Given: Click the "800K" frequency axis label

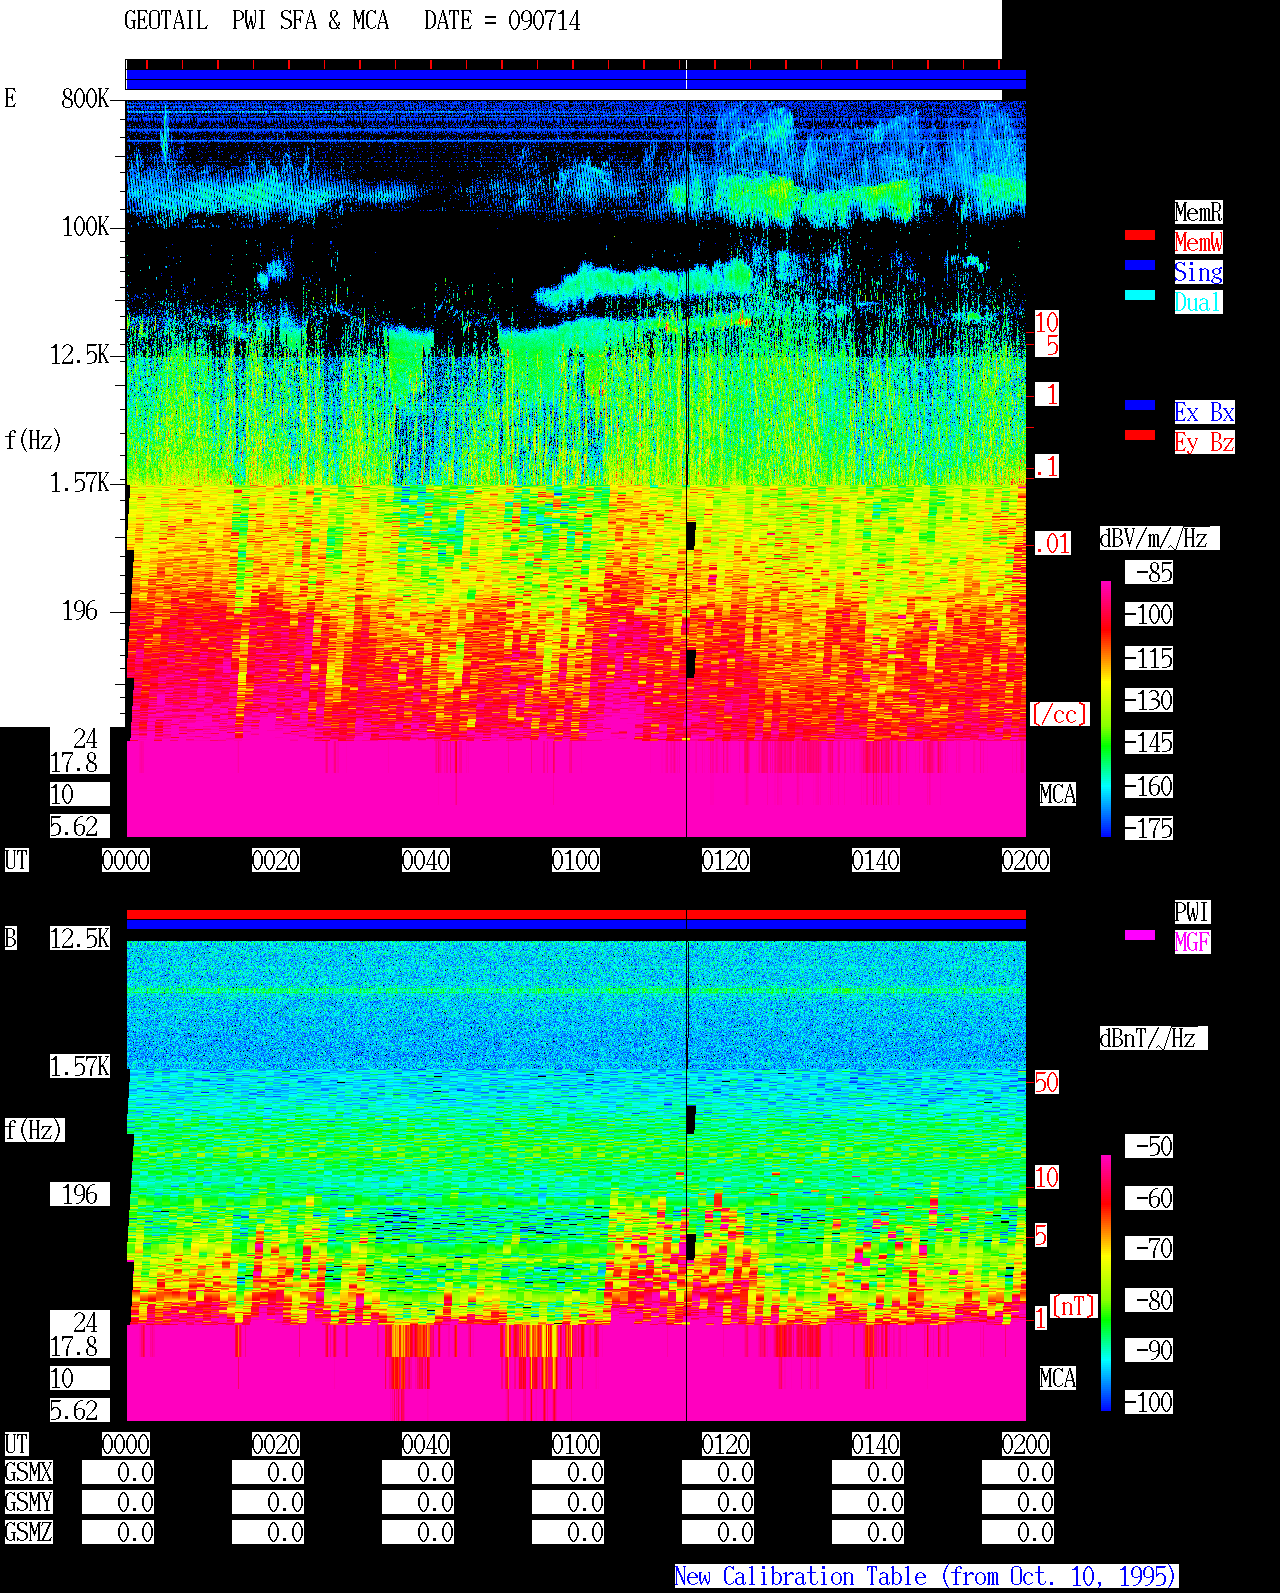Looking at the screenshot, I should tap(85, 98).
